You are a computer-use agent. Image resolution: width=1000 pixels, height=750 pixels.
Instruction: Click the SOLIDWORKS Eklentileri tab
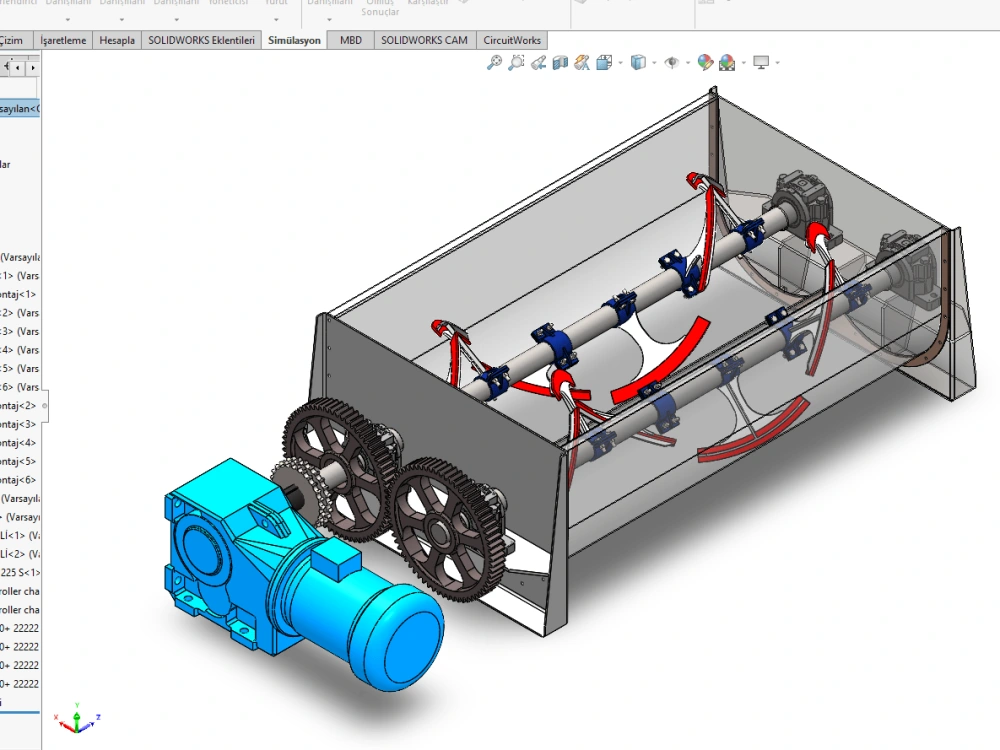pos(199,40)
